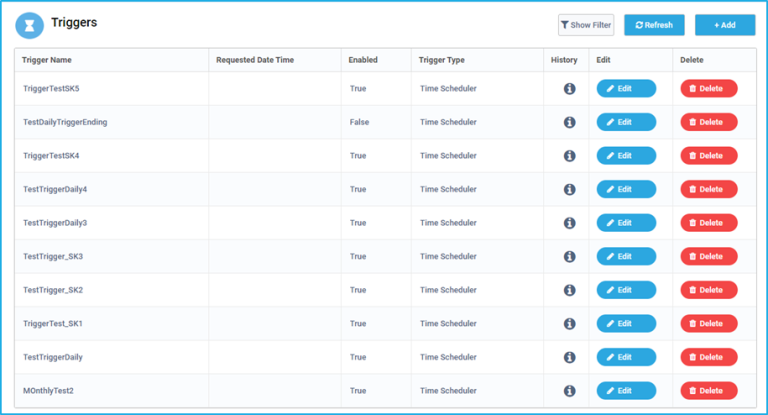
Task: Open history info for TriggerTestSK5
Action: [x=569, y=89]
